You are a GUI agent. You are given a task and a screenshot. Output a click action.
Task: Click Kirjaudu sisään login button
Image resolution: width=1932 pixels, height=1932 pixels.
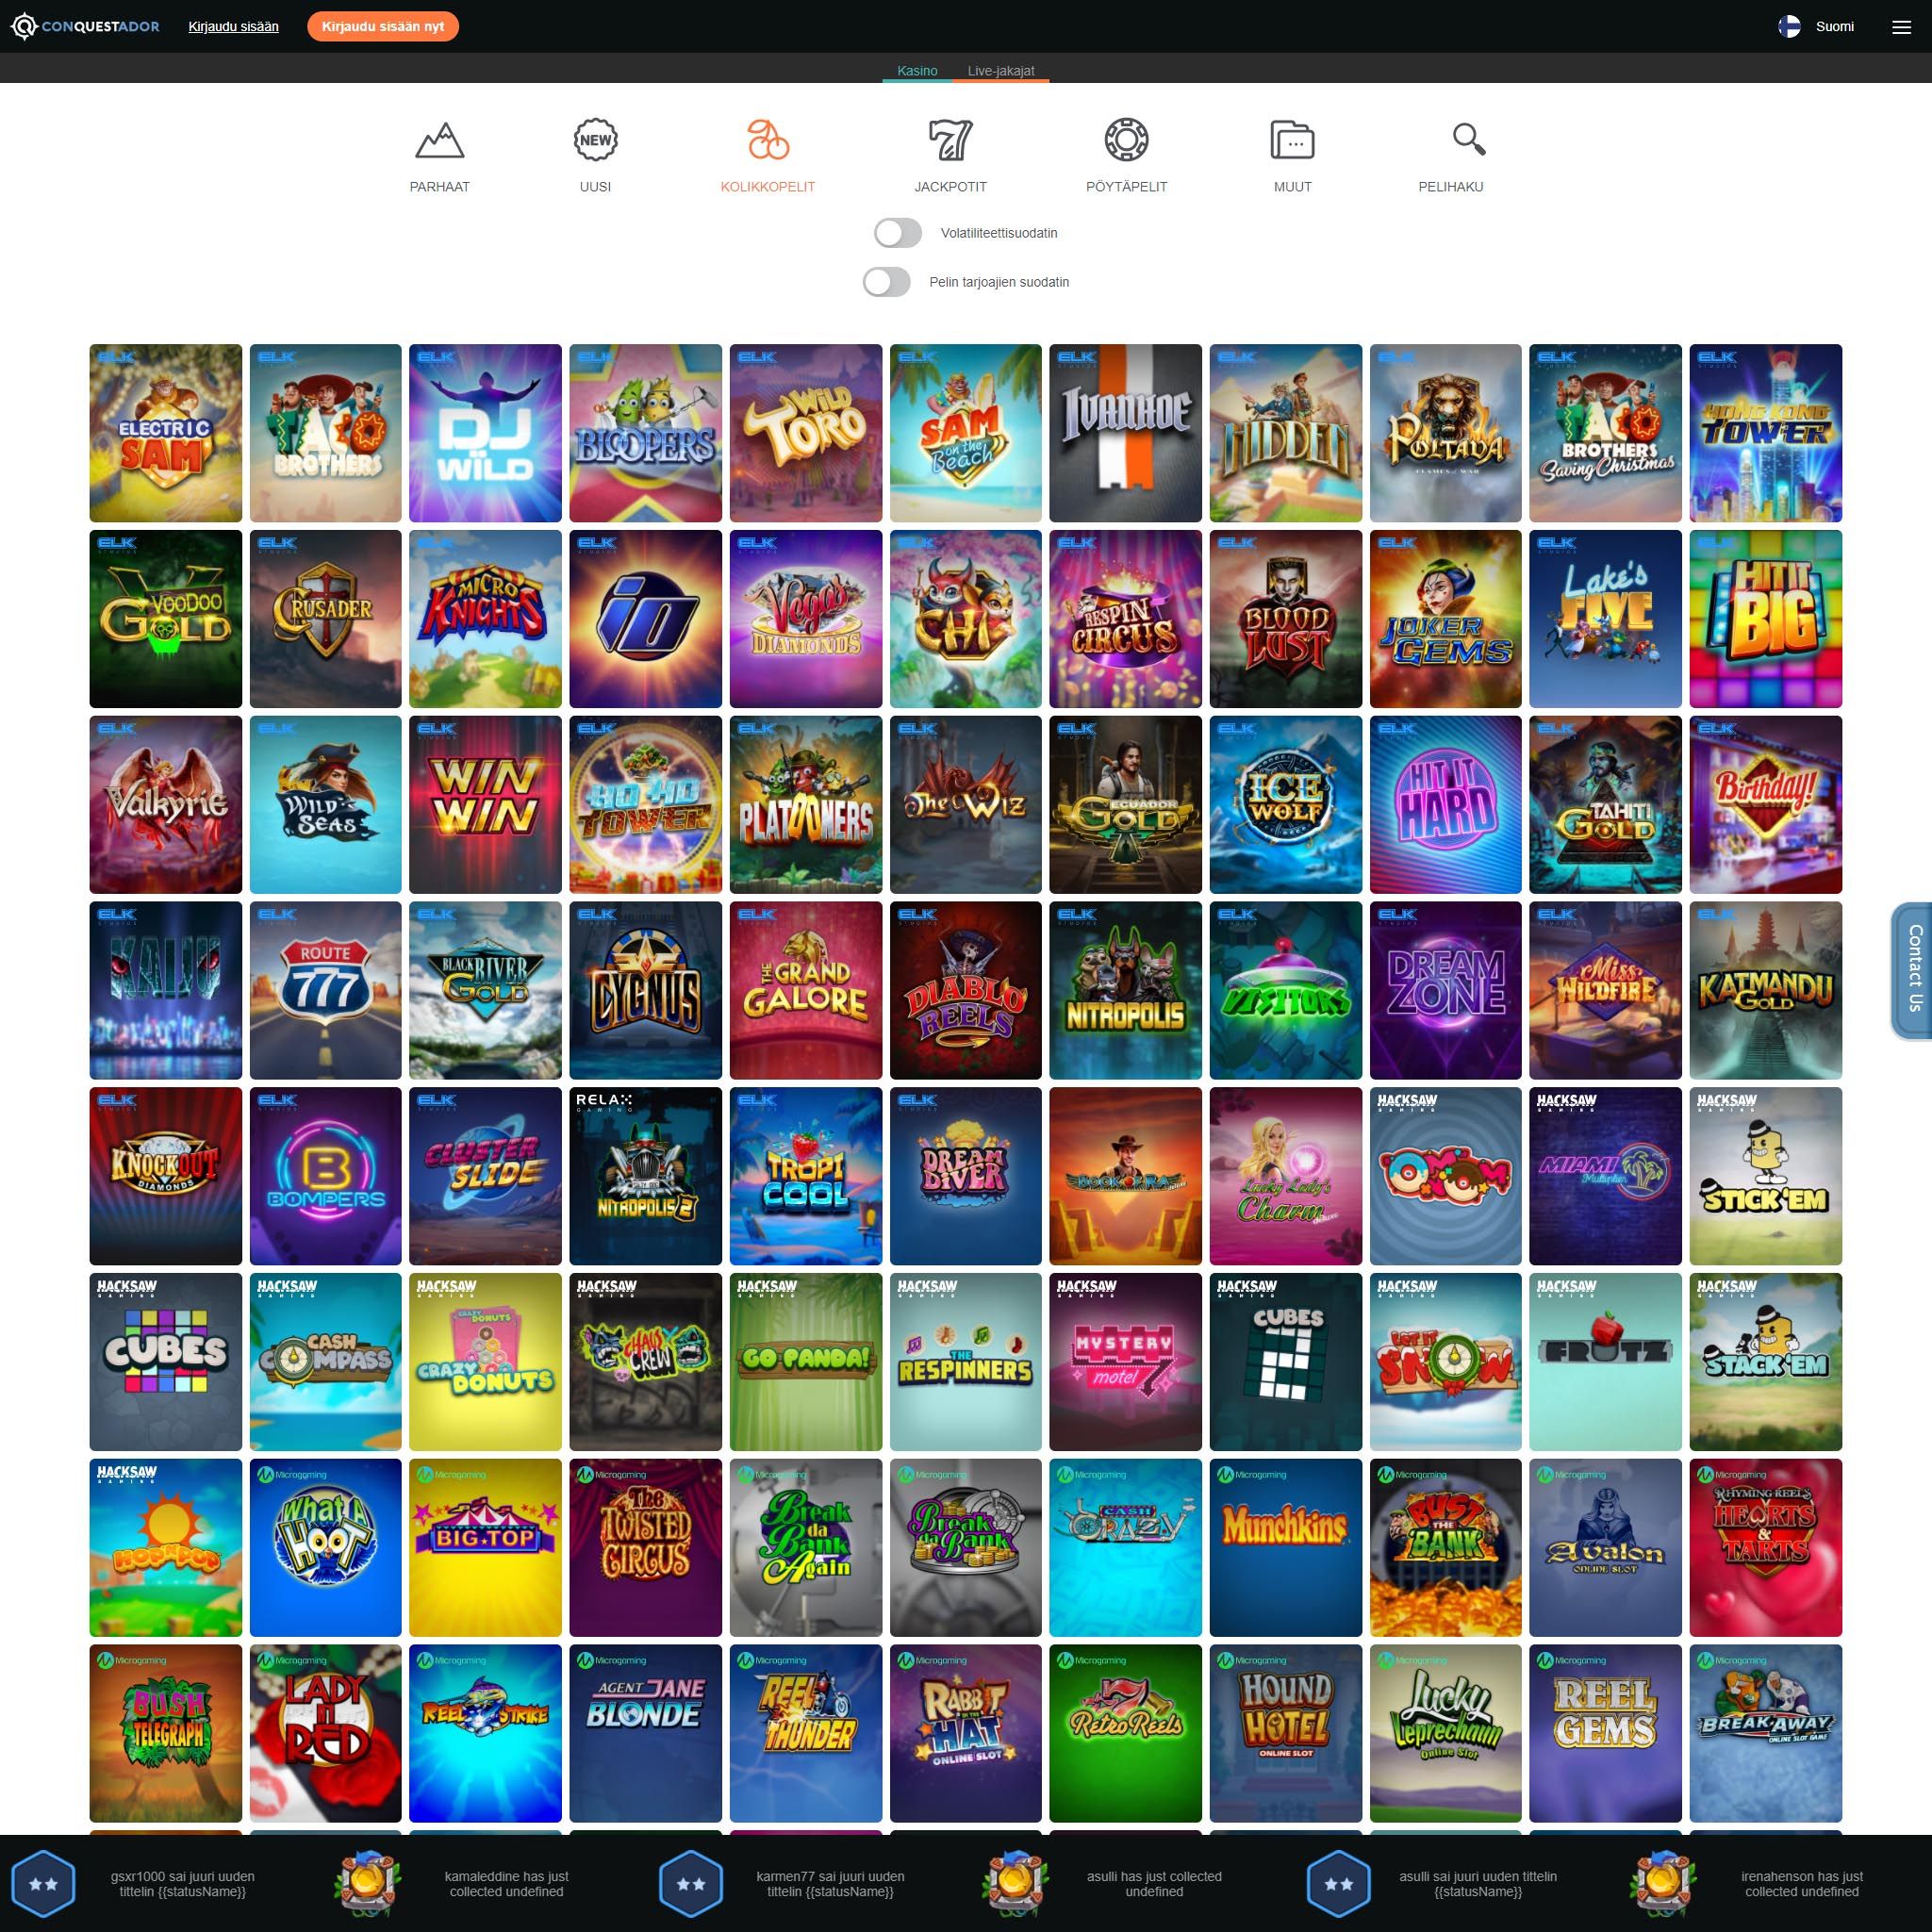point(232,26)
